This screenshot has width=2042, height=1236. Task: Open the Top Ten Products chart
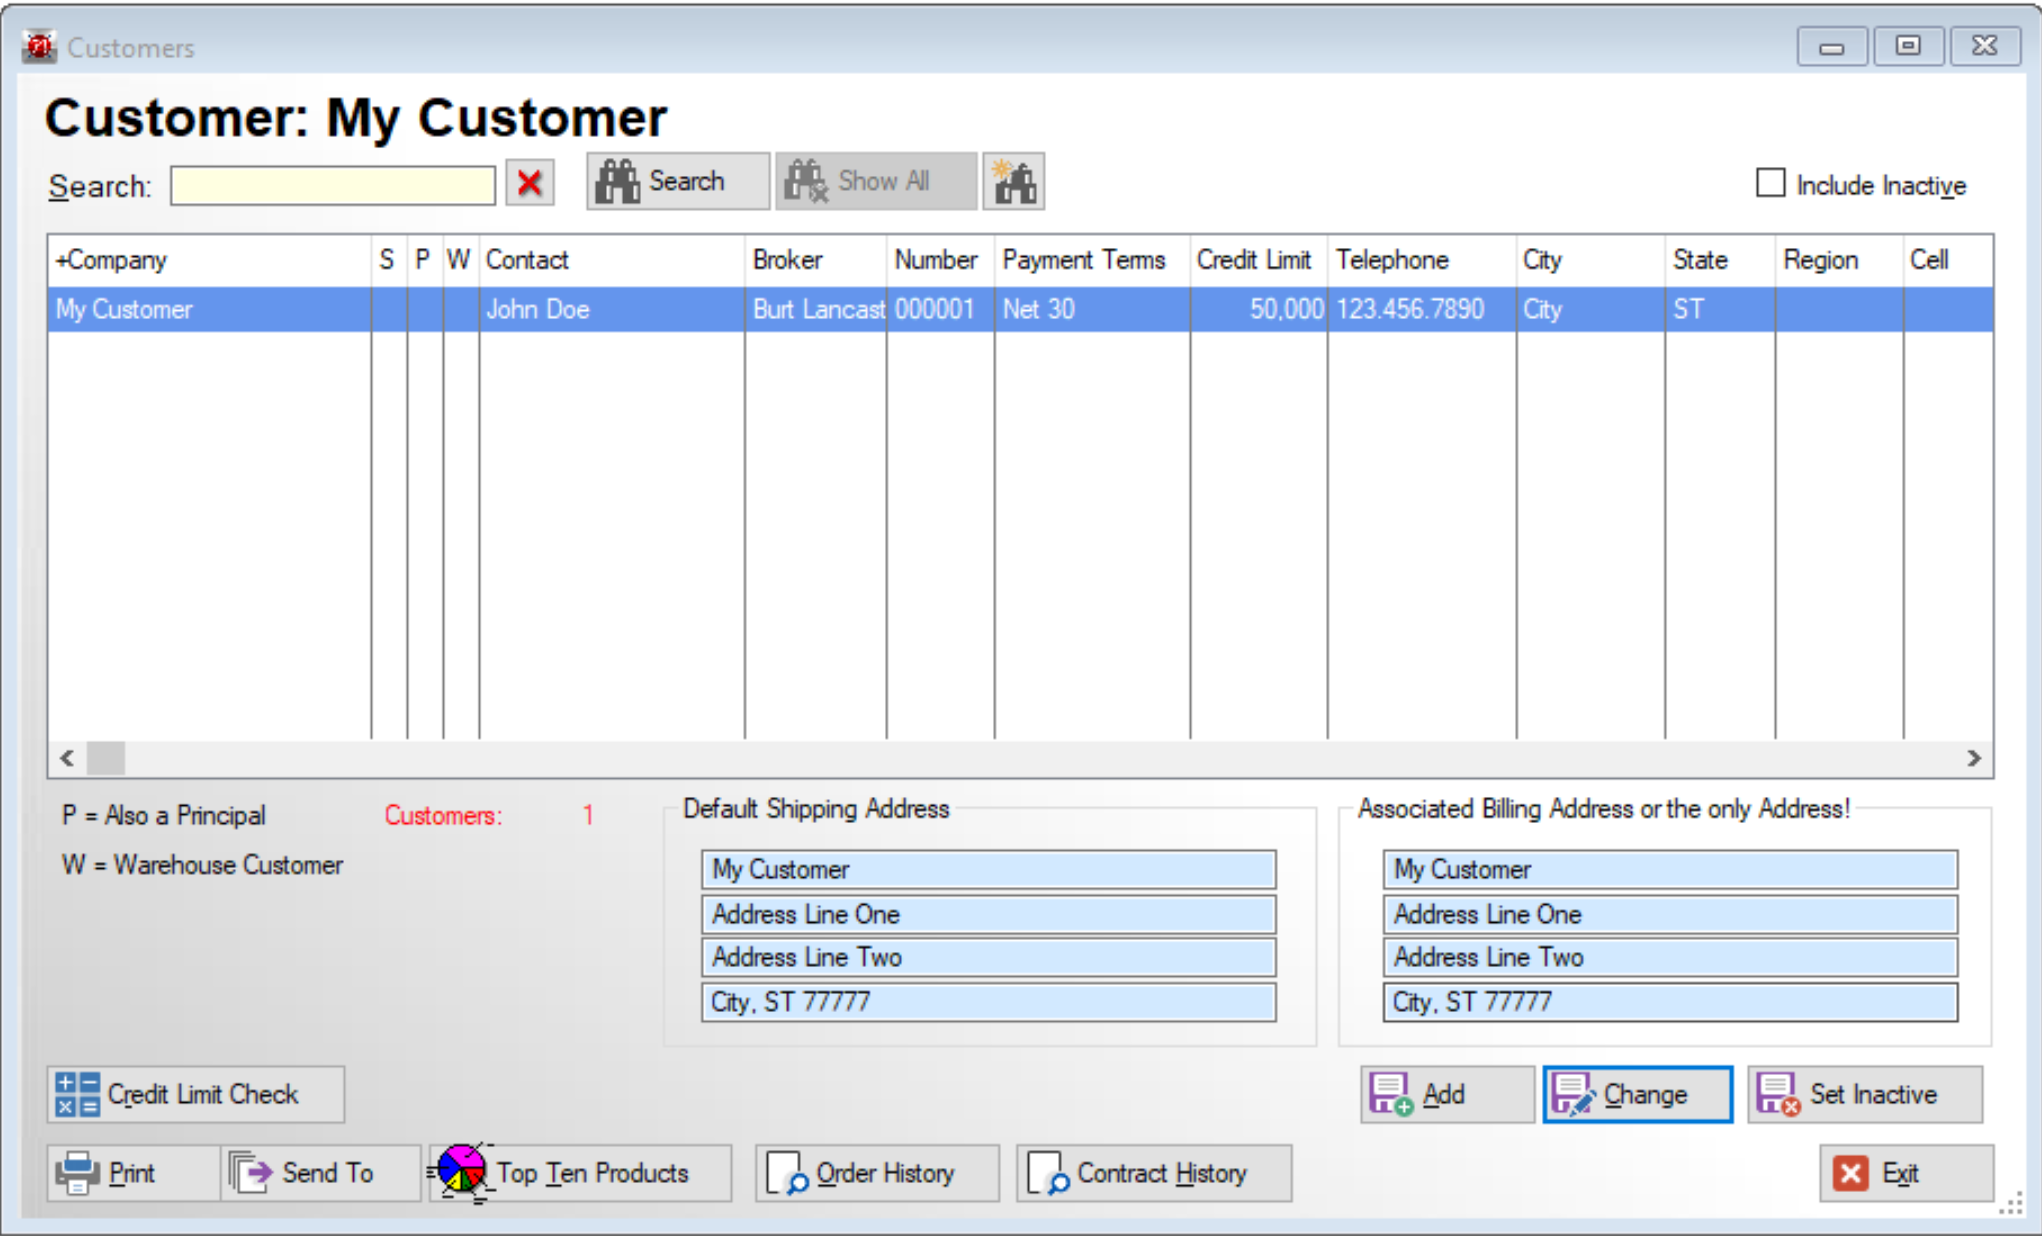[x=581, y=1173]
